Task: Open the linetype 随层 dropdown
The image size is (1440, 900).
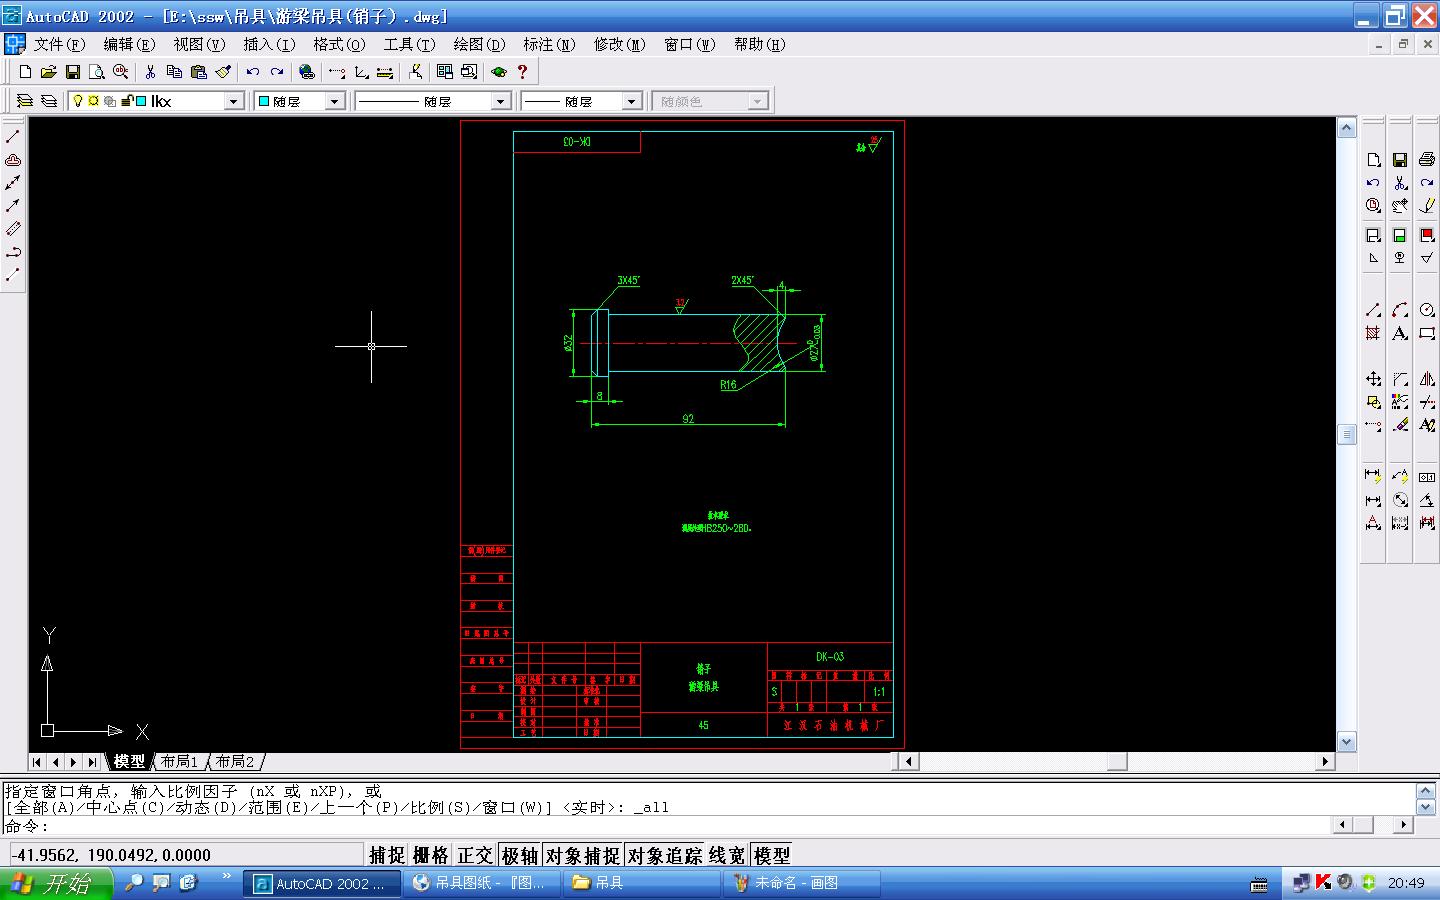Action: pos(500,101)
